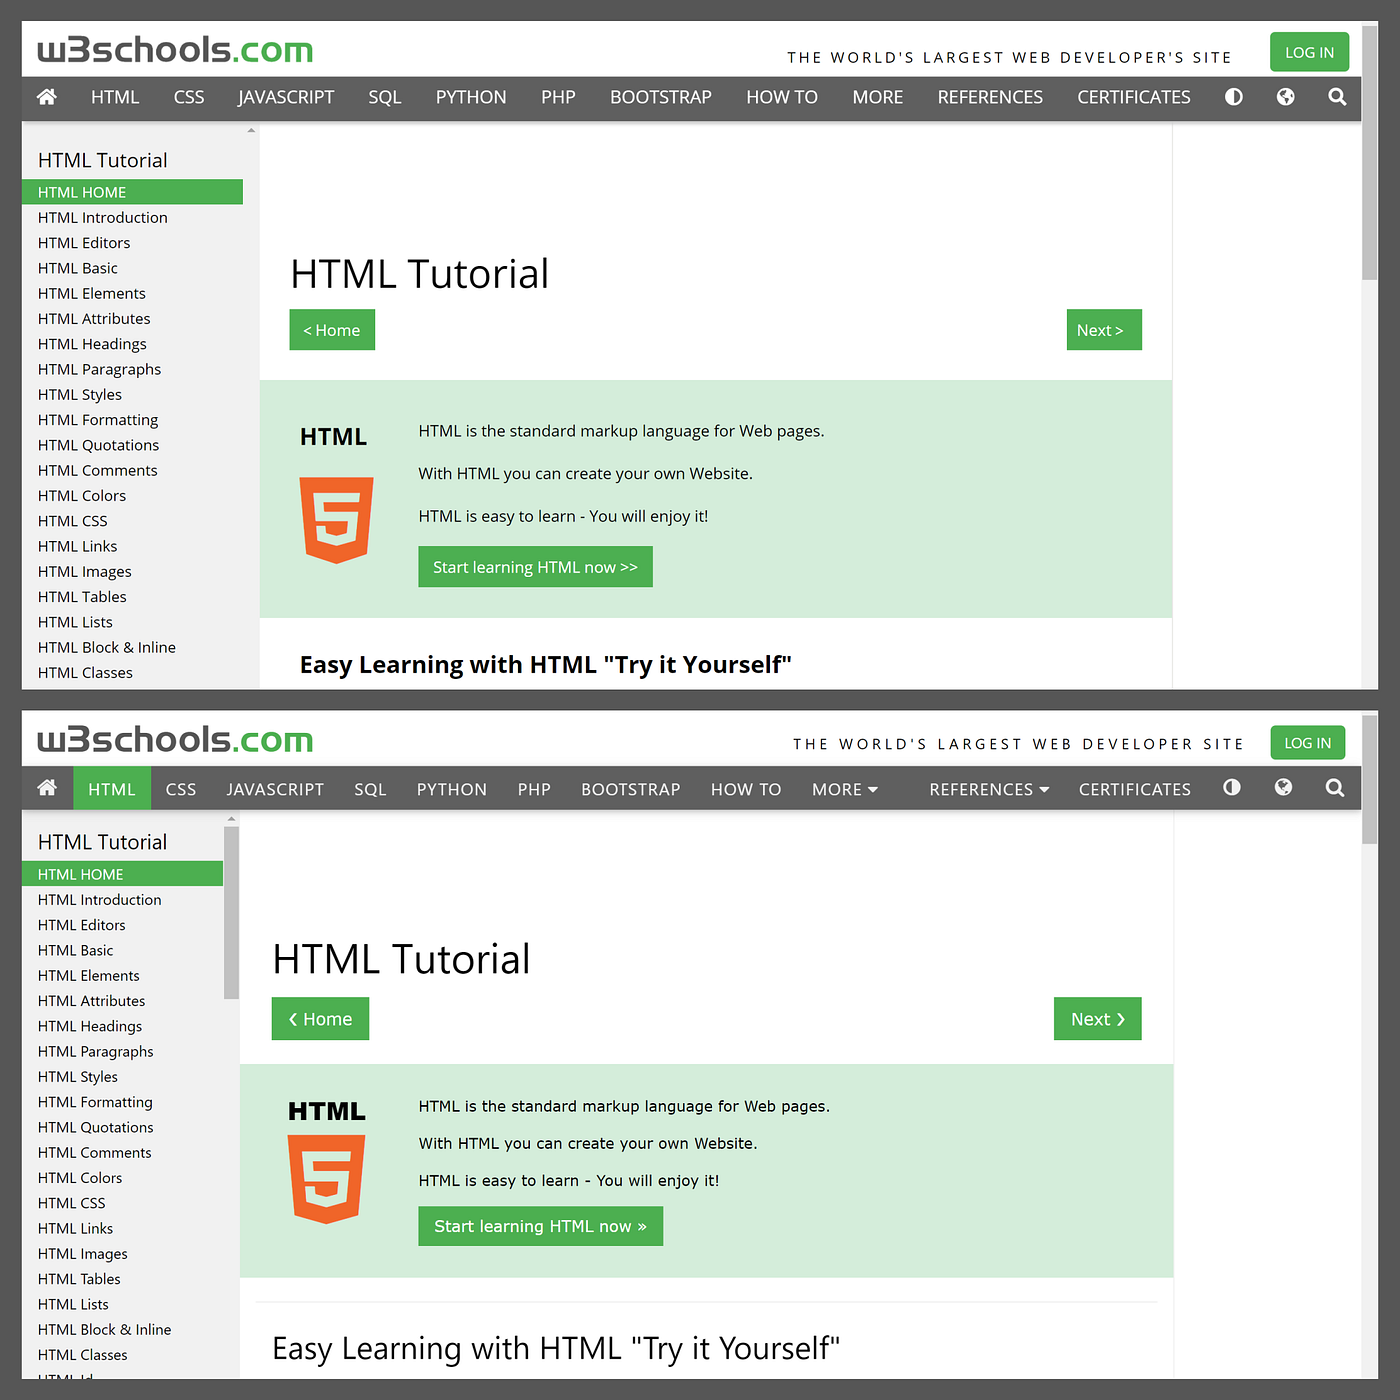This screenshot has width=1400, height=1400.
Task: Open MORE menu in top navbar
Action: coord(878,97)
